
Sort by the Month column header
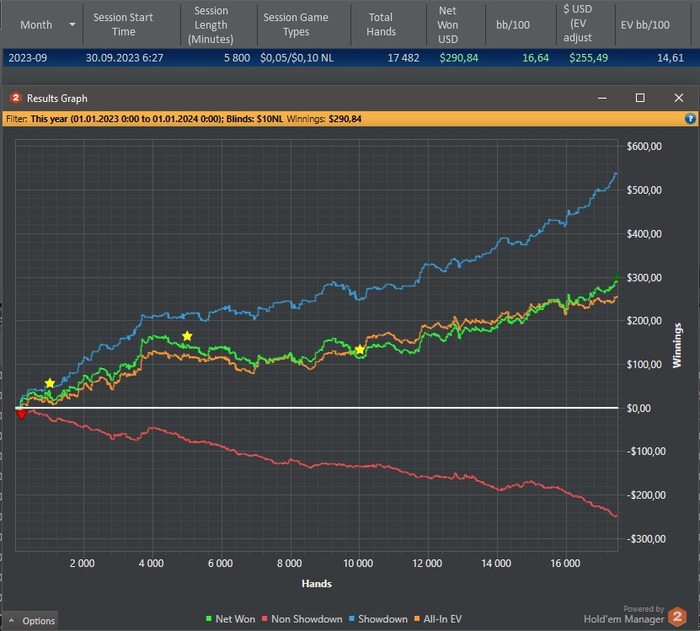pos(36,25)
